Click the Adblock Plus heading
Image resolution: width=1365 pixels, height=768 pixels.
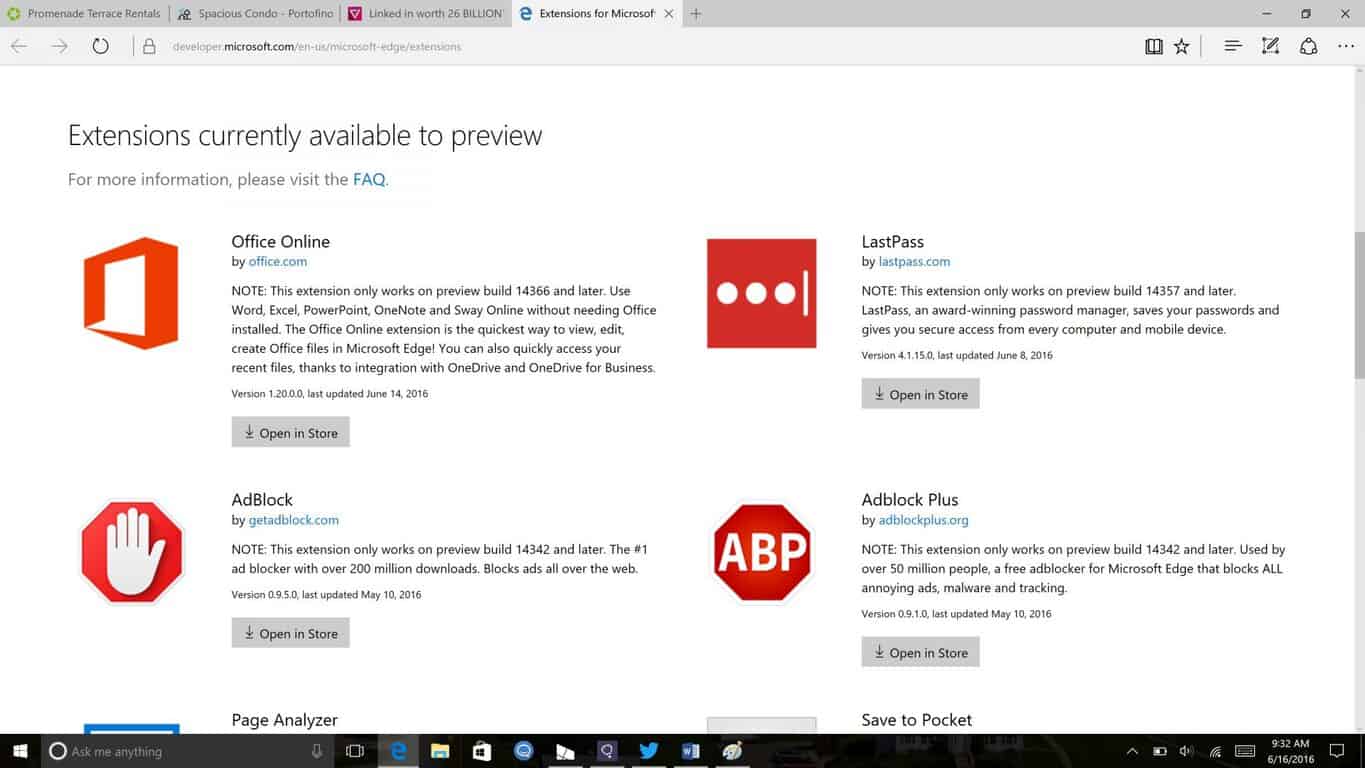(x=910, y=499)
